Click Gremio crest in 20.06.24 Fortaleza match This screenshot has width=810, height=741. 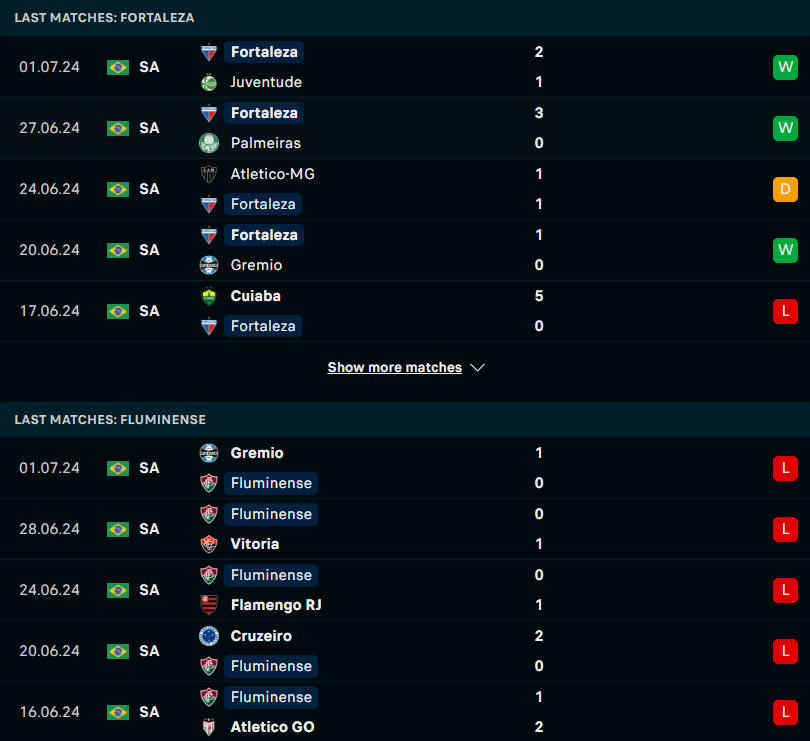209,265
